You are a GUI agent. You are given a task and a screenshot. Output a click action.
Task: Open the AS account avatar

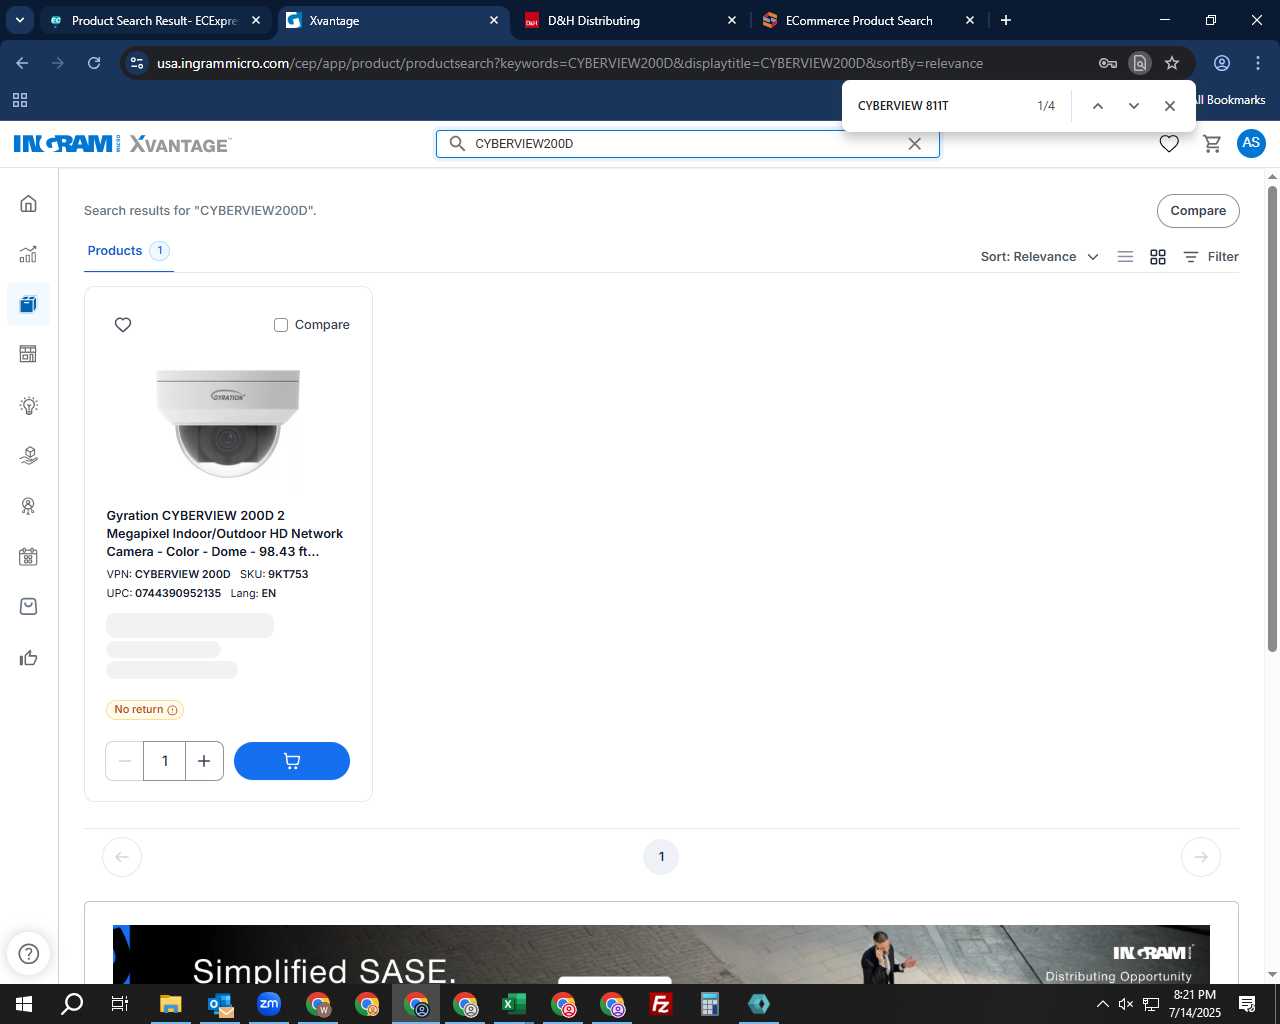[1251, 143]
